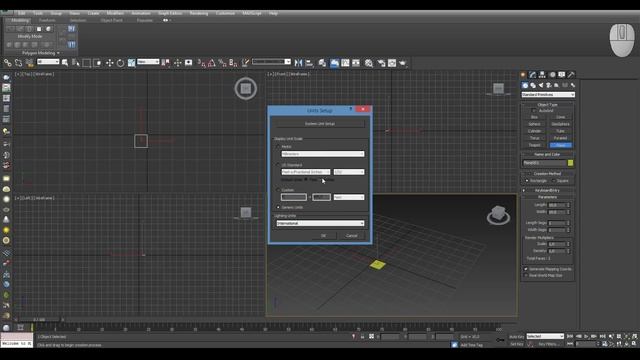Select the Custom radio button
The width and height of the screenshot is (640, 360).
[x=278, y=190]
